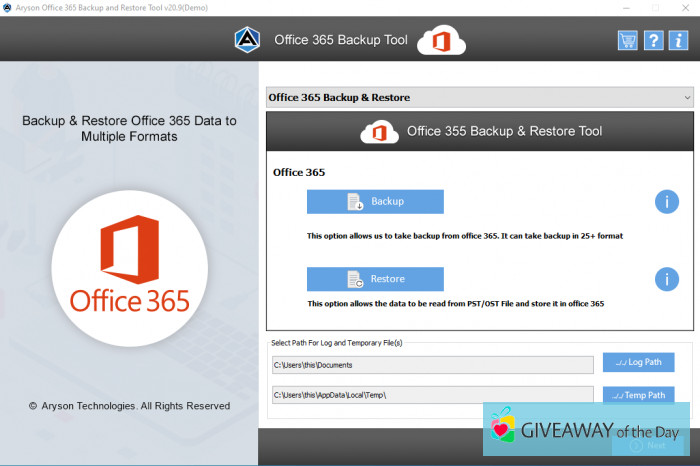Click the info icon beside Backup
This screenshot has width=700, height=466.
pos(666,202)
